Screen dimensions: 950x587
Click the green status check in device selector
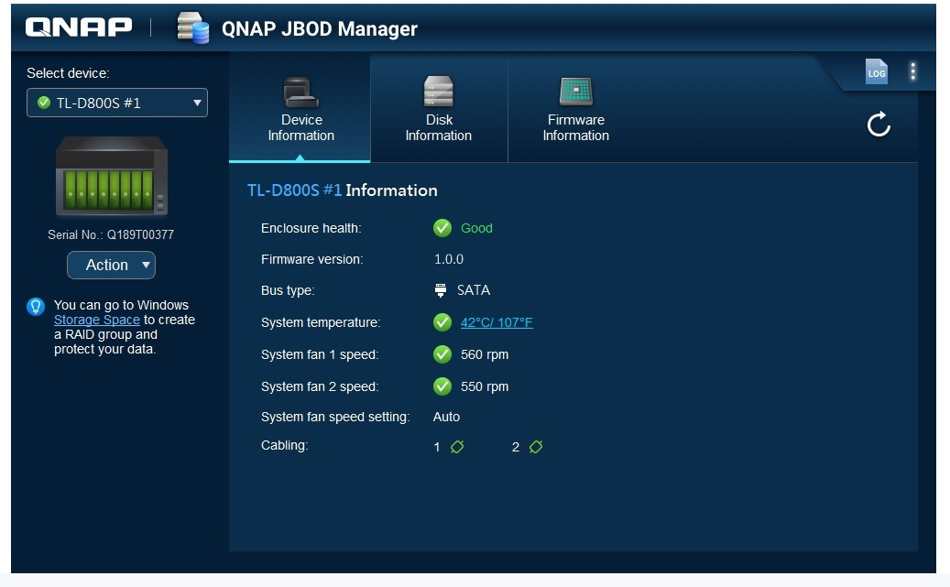pyautogui.click(x=44, y=102)
